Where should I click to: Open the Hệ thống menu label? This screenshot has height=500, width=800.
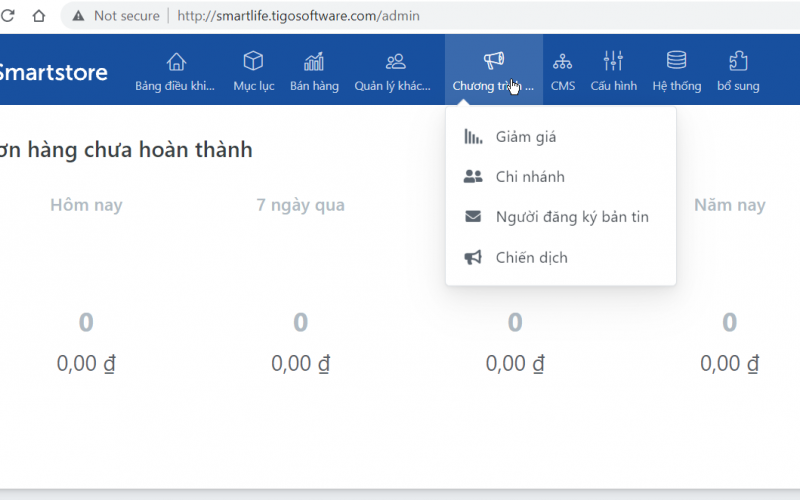[x=677, y=86]
